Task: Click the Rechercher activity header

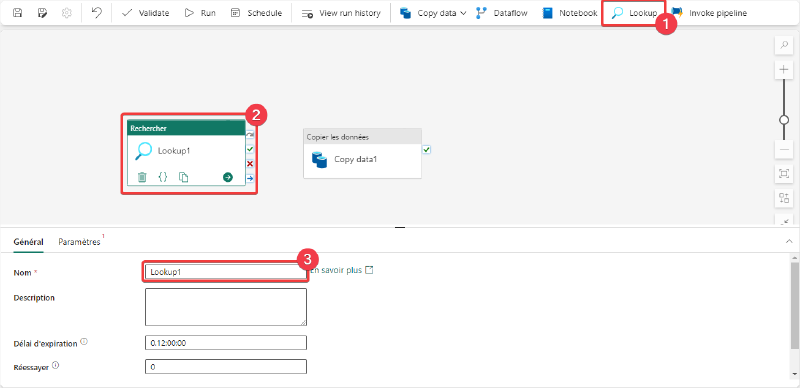Action: coord(186,128)
